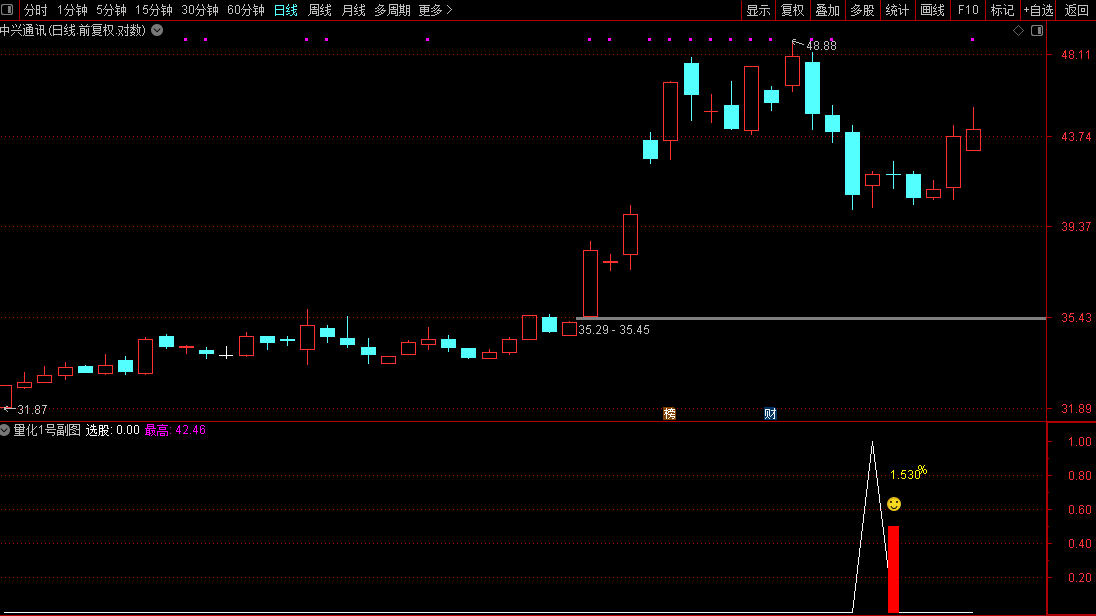Viewport: 1096px width, 616px height.
Task: Click the 48.88 high price label
Action: pyautogui.click(x=821, y=45)
